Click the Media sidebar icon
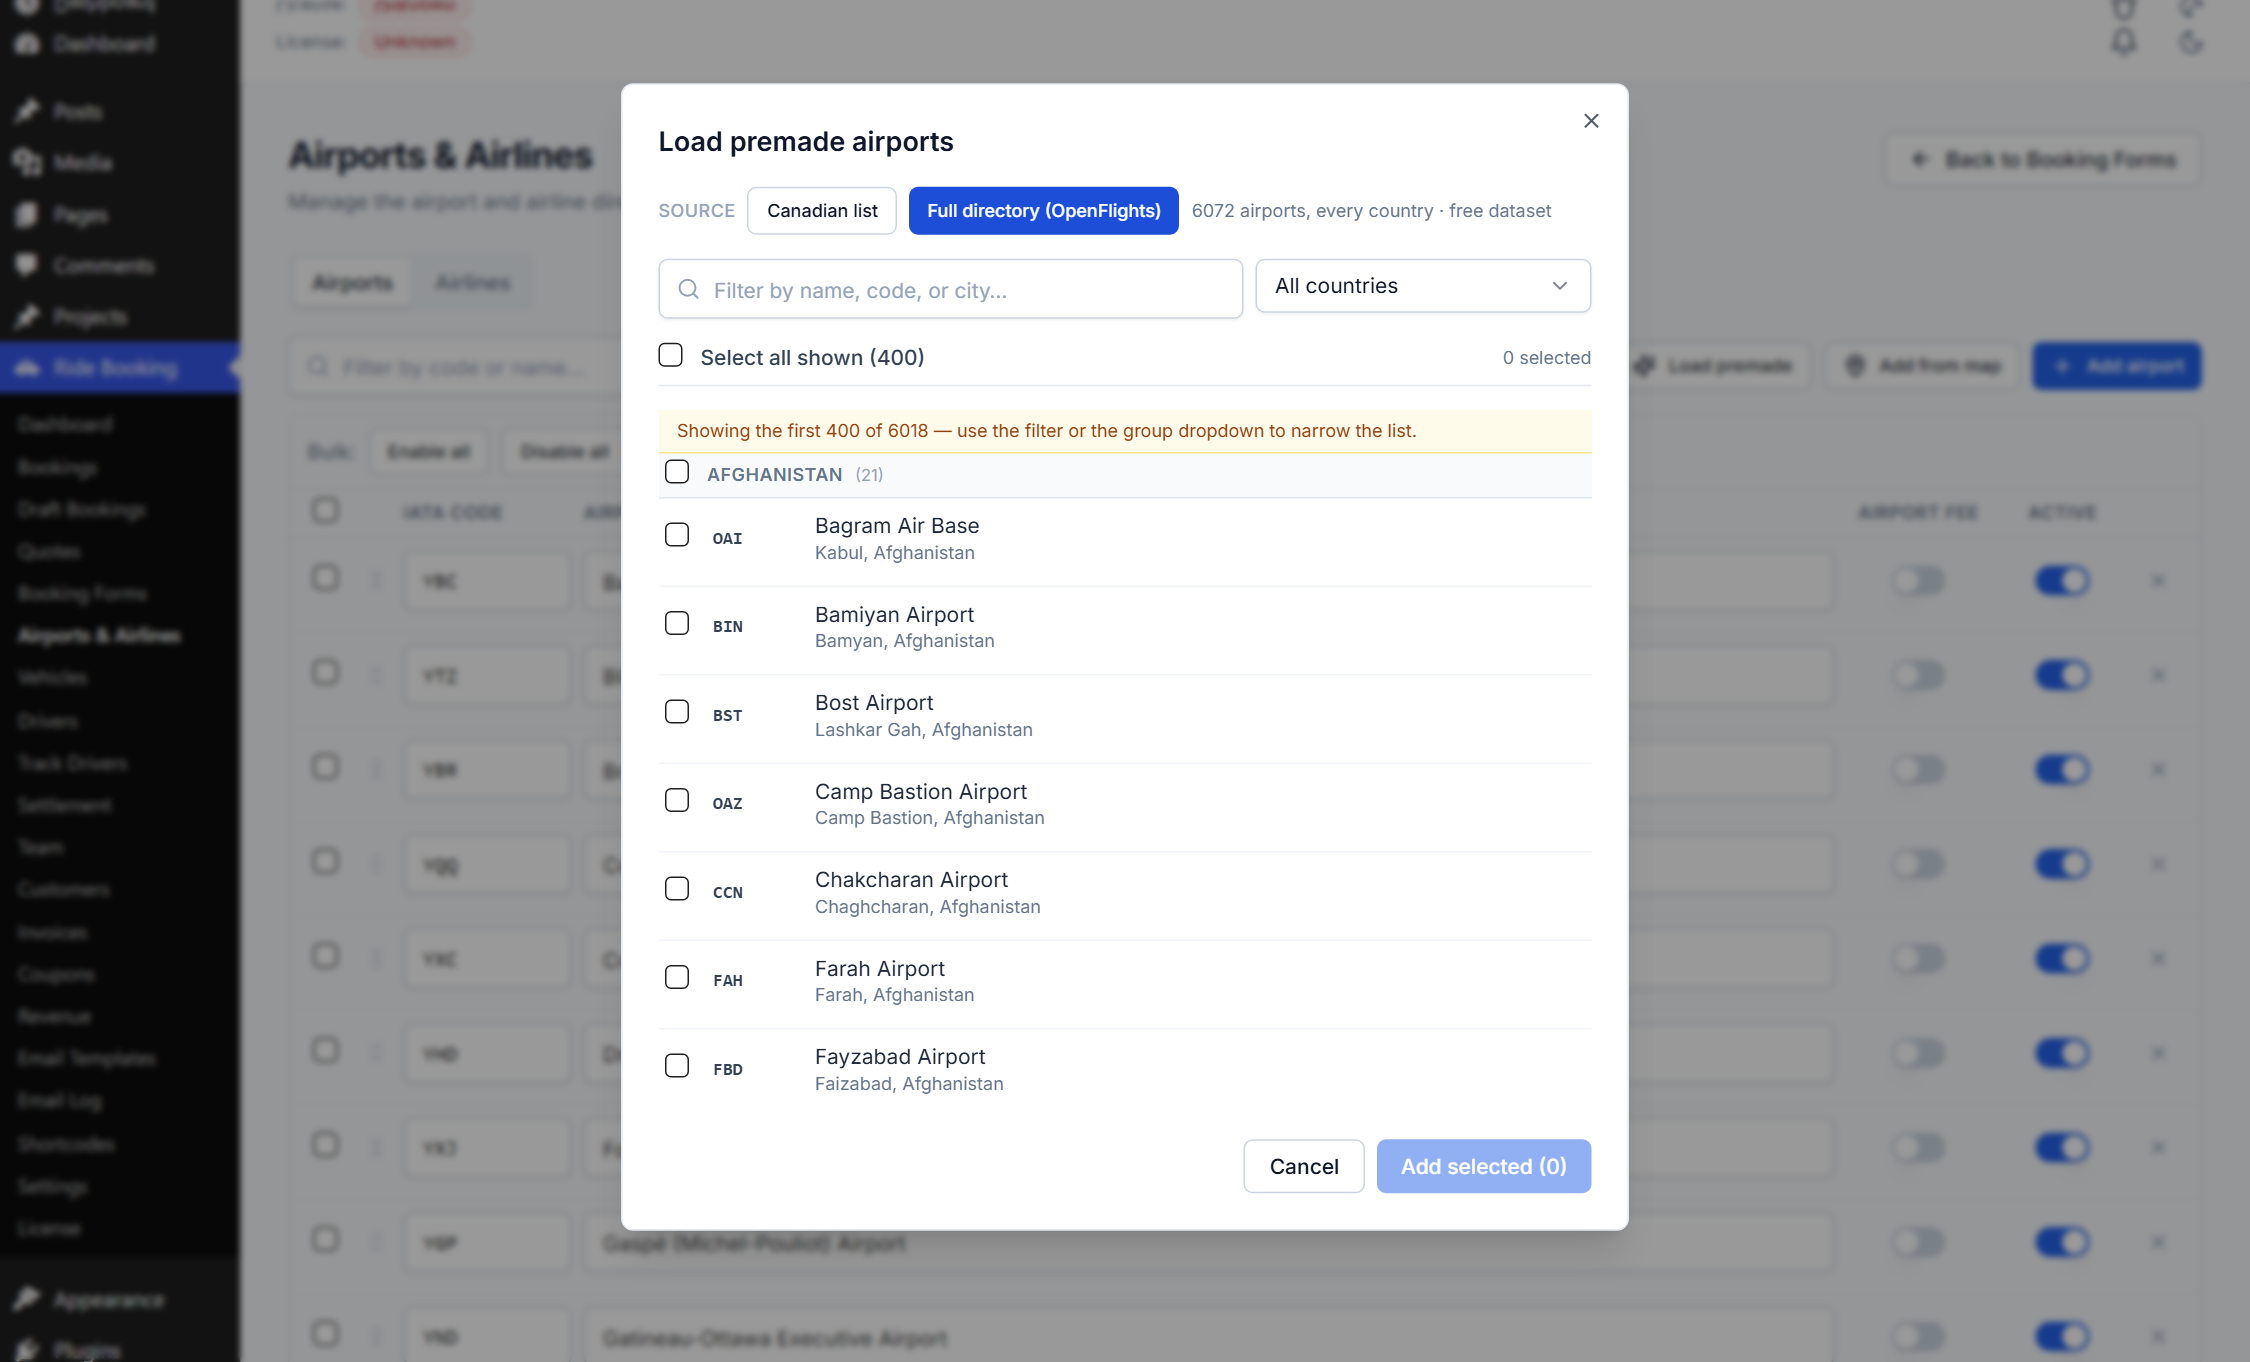 (x=27, y=162)
